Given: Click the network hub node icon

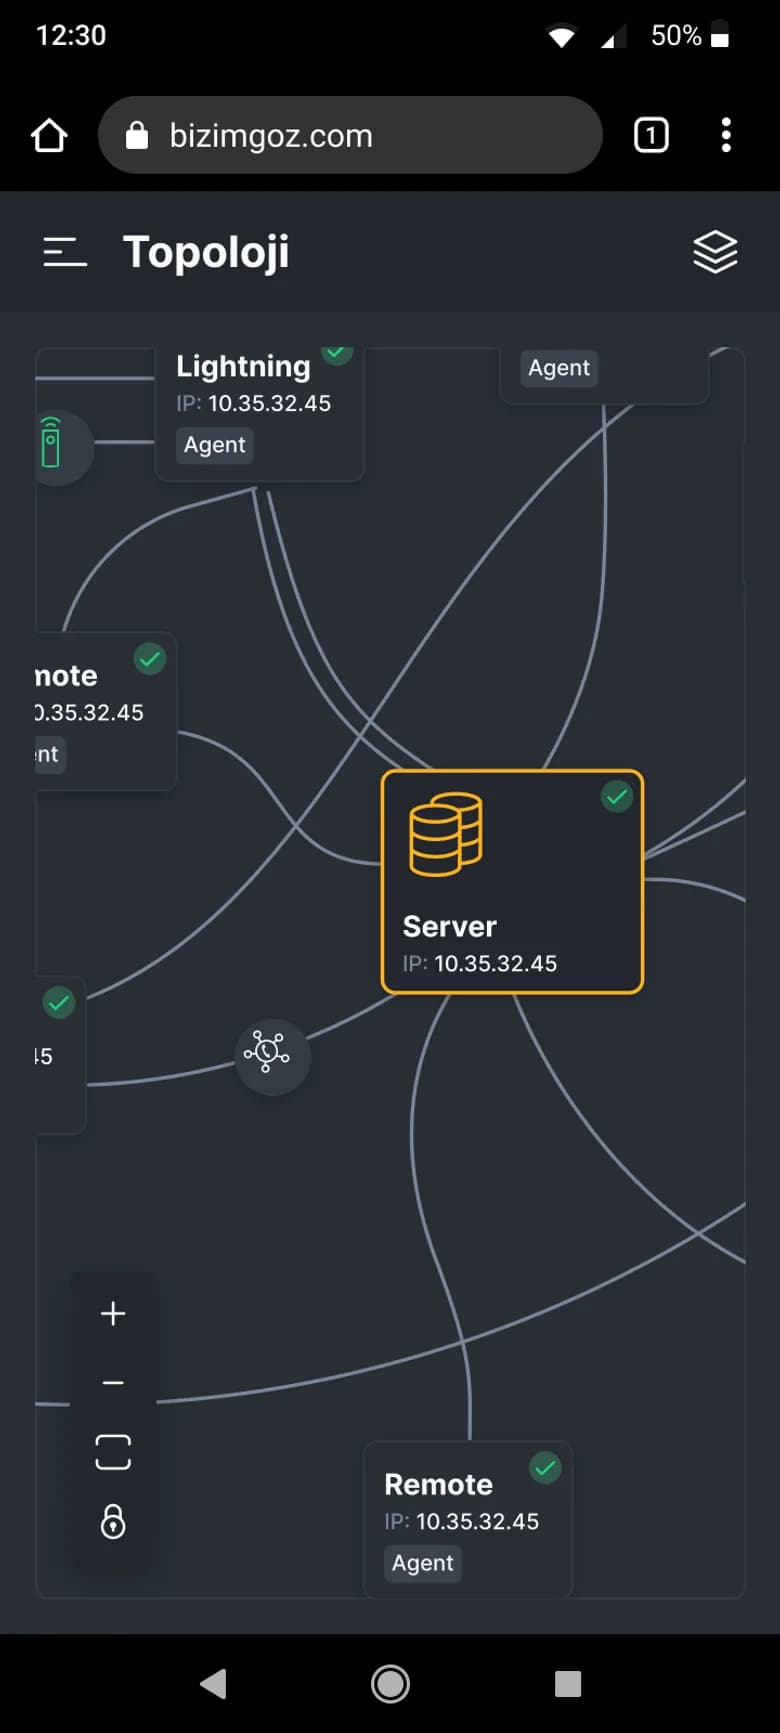Looking at the screenshot, I should (272, 1056).
